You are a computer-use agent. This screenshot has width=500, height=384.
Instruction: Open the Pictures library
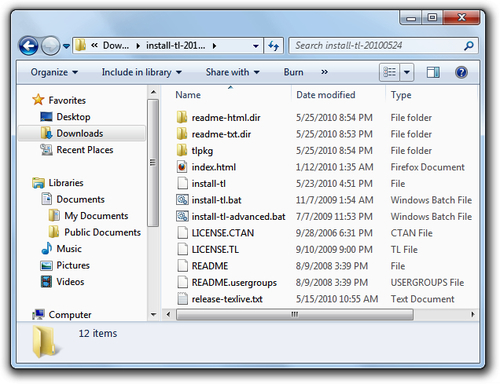(x=73, y=265)
